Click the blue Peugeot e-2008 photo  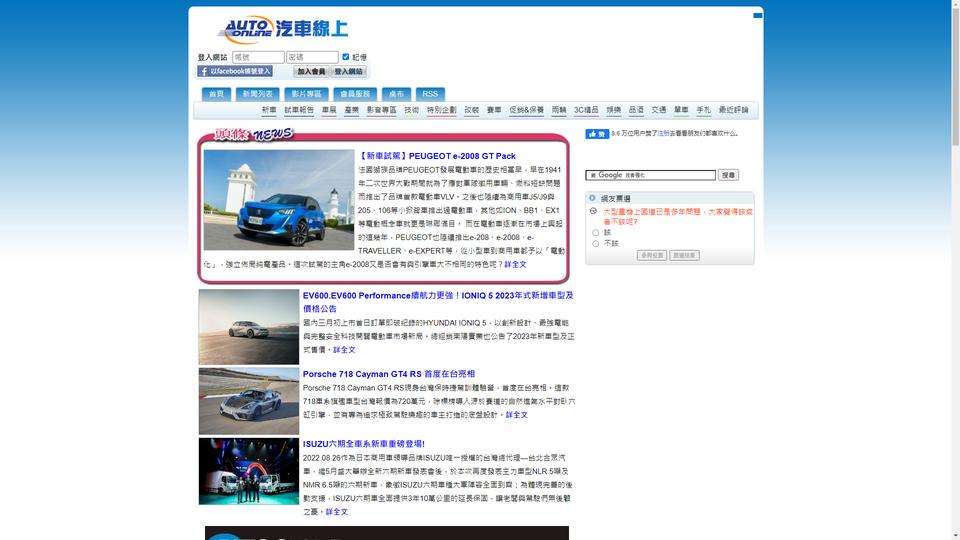(279, 200)
